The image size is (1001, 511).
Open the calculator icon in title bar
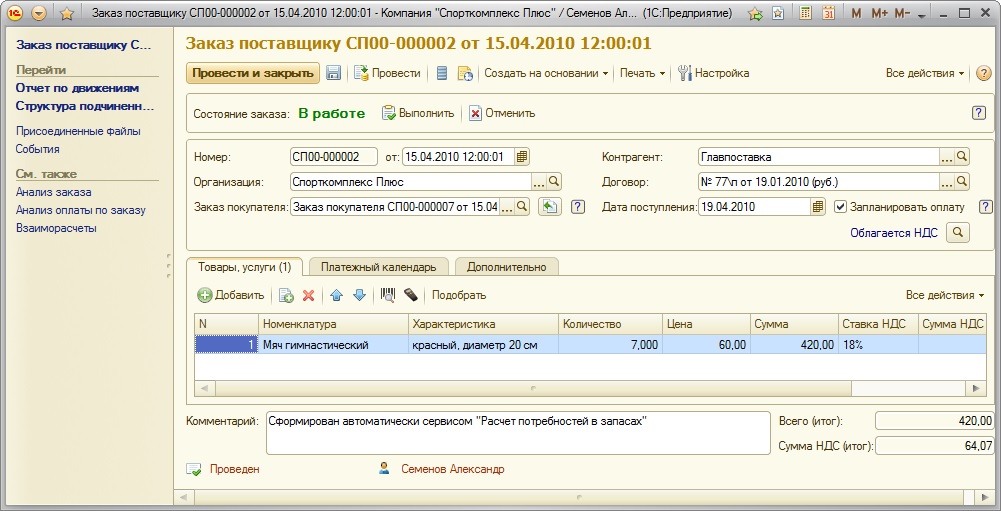click(x=806, y=13)
